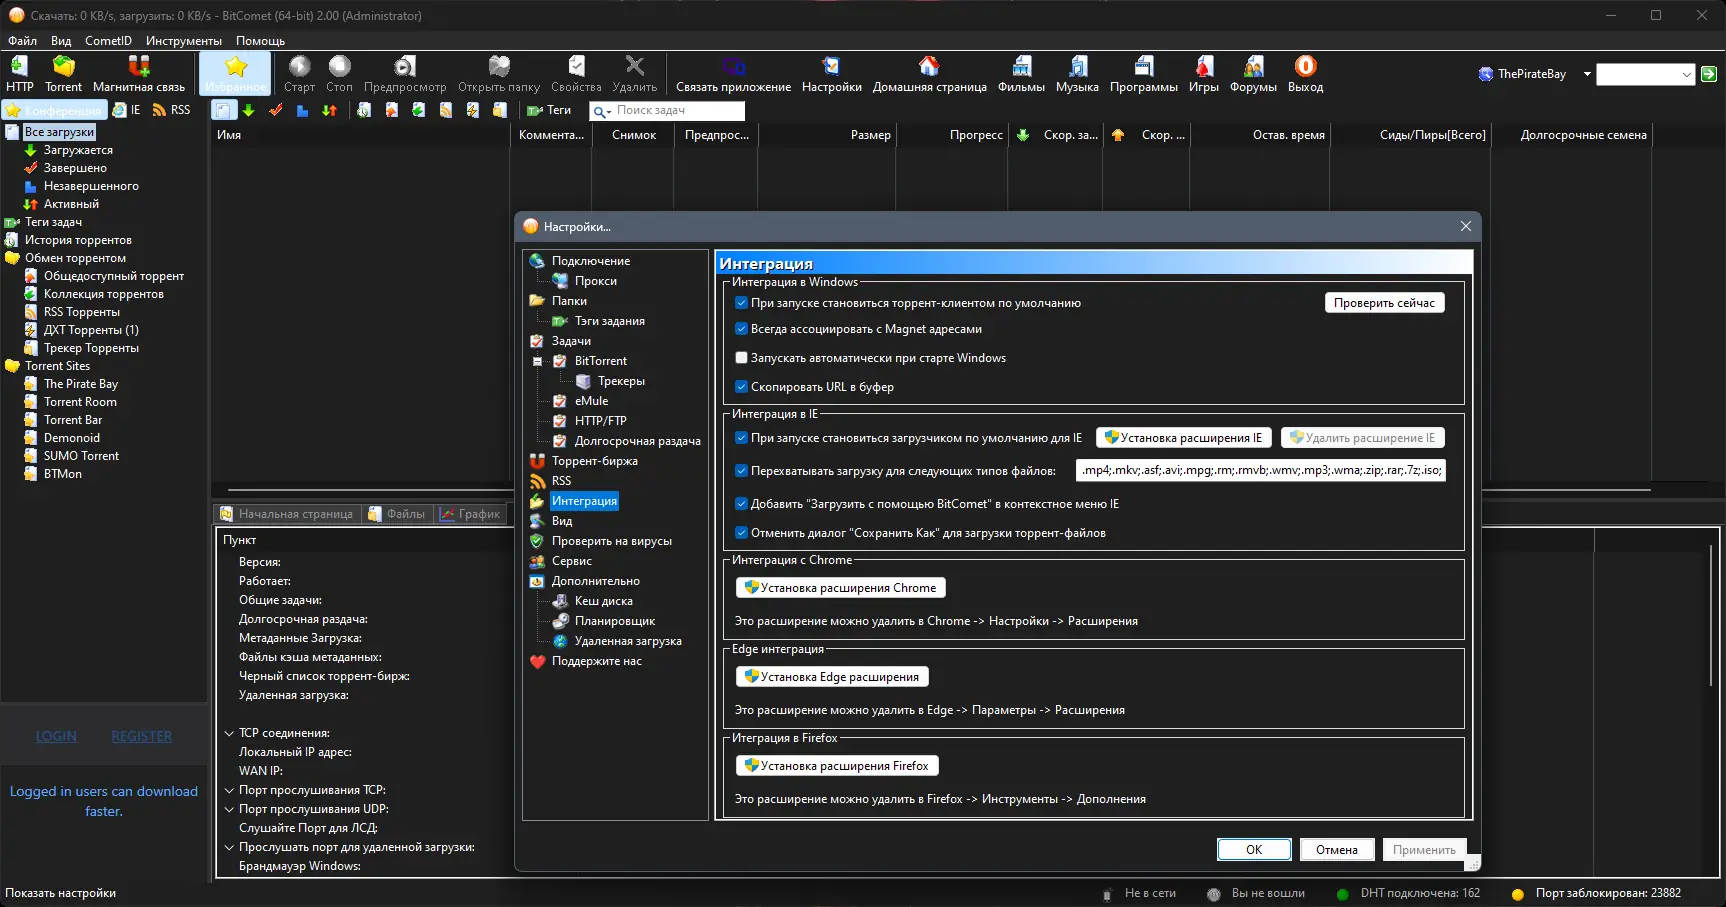Collapse Порт прослушивания UDP row
This screenshot has width=1726, height=907.
229,809
